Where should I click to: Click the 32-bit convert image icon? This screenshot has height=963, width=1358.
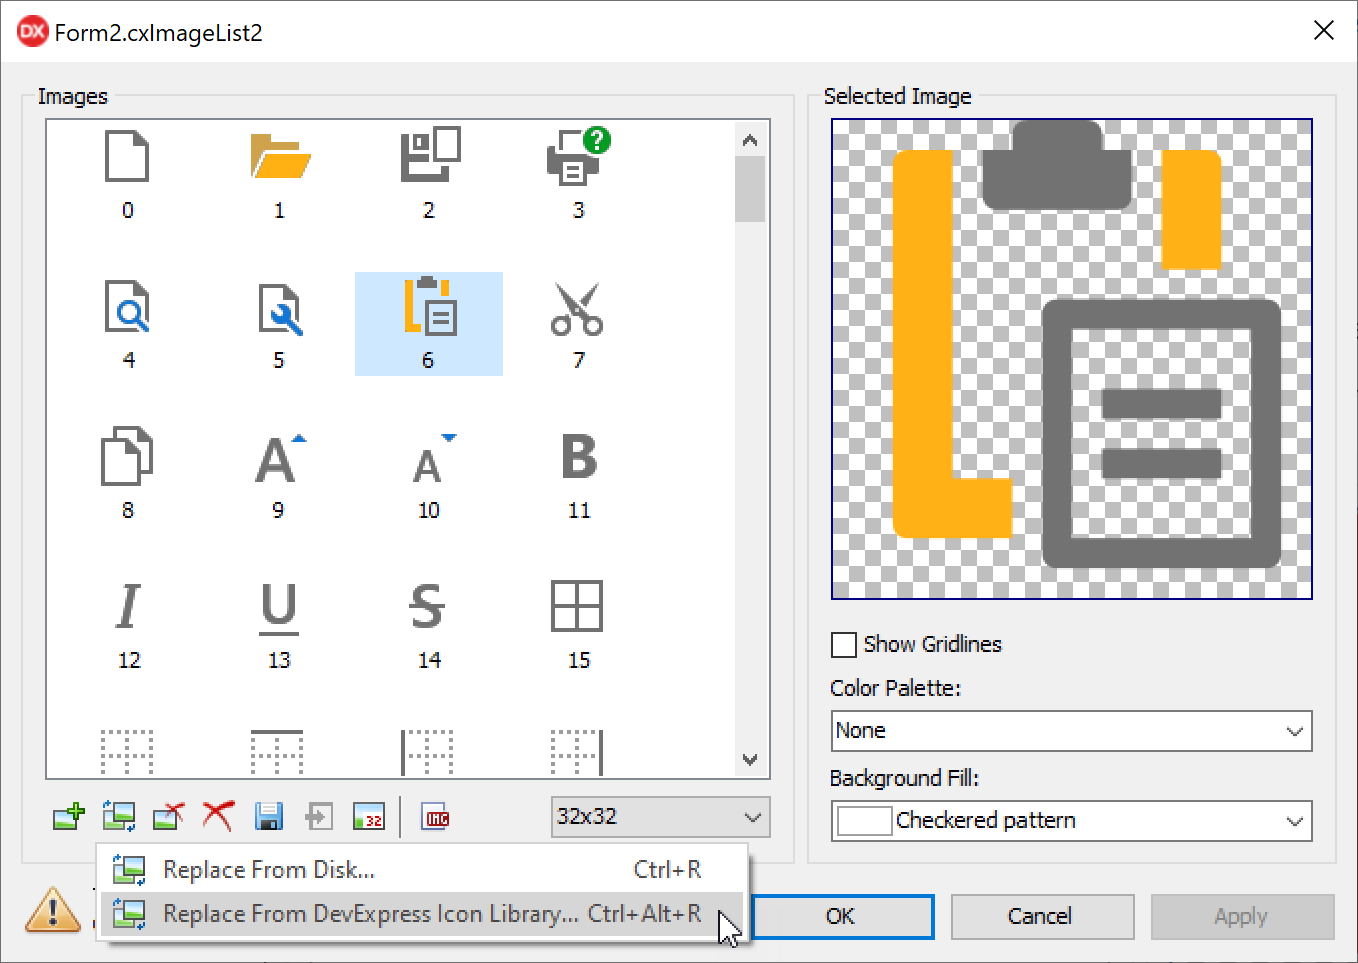coord(368,817)
